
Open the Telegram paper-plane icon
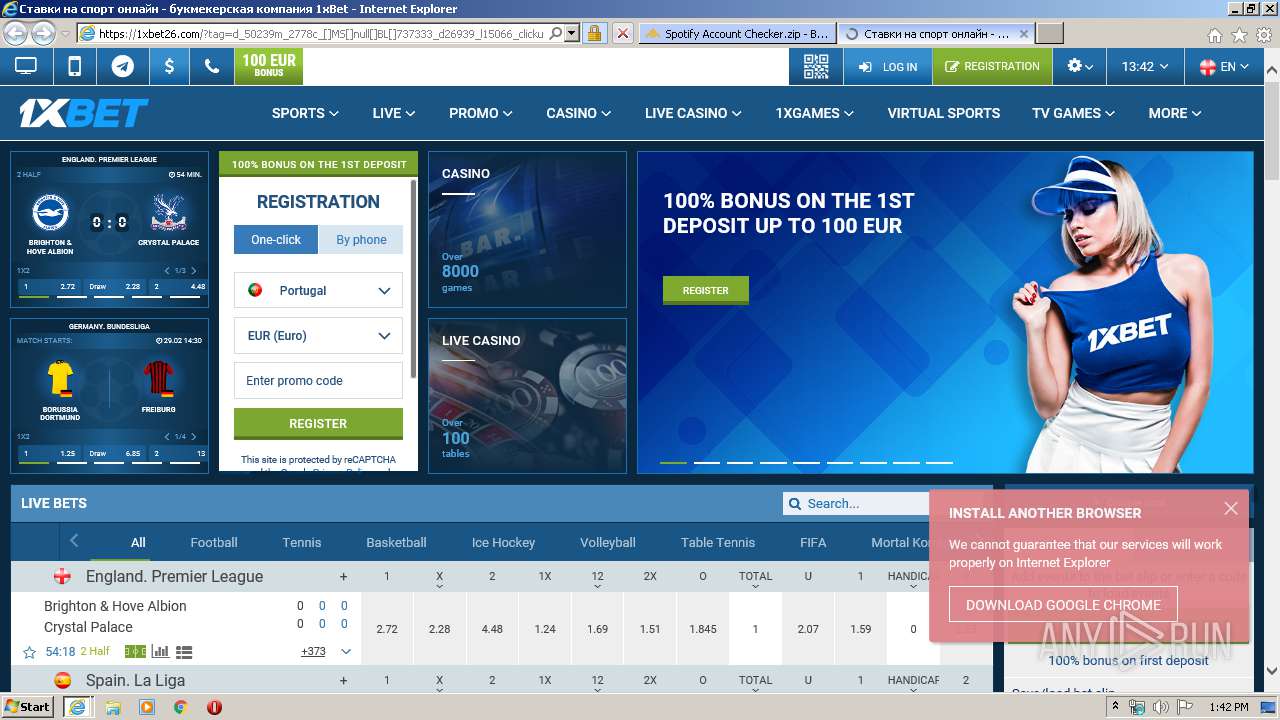click(x=122, y=67)
